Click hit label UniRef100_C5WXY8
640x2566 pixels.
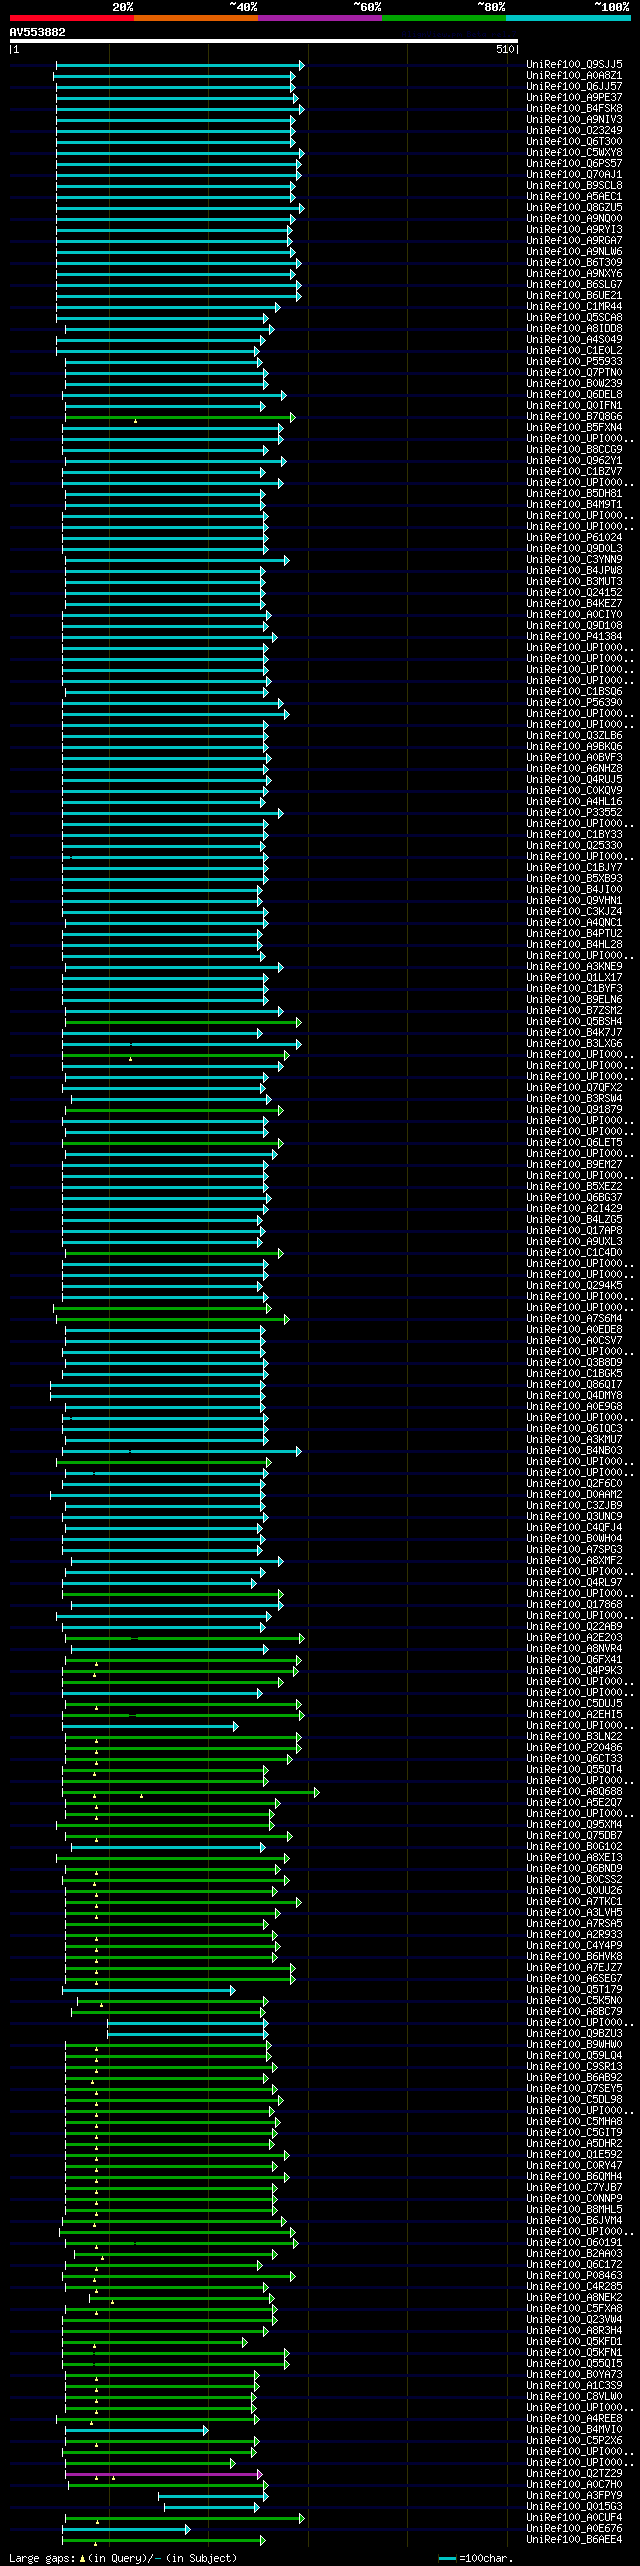pos(574,153)
